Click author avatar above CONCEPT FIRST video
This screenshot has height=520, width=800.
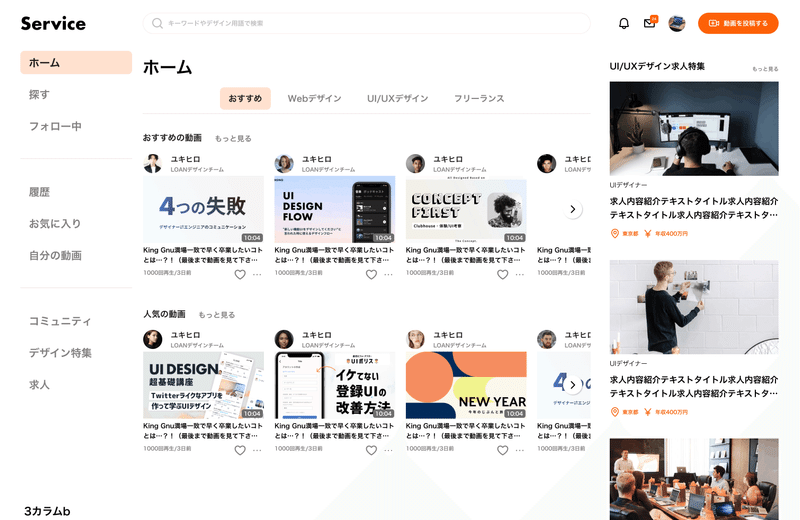coord(415,163)
